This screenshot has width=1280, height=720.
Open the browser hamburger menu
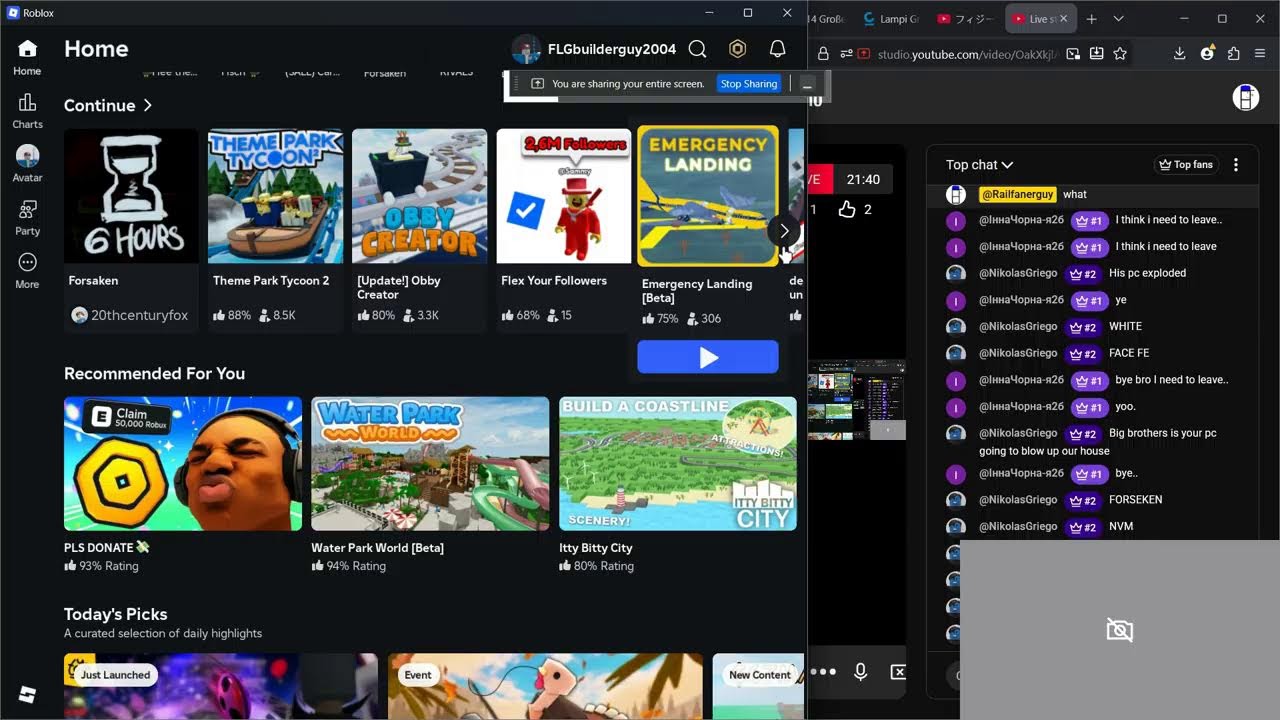click(1260, 54)
